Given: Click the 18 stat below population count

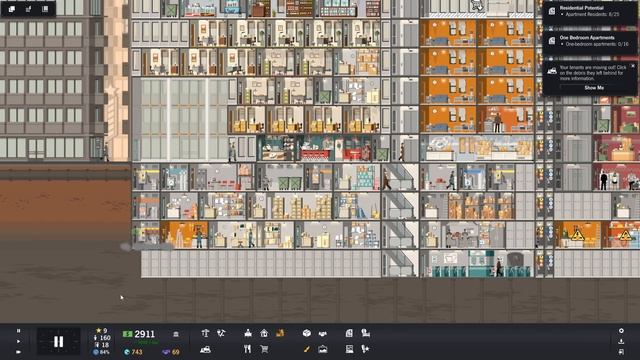Looking at the screenshot, I should tap(102, 345).
